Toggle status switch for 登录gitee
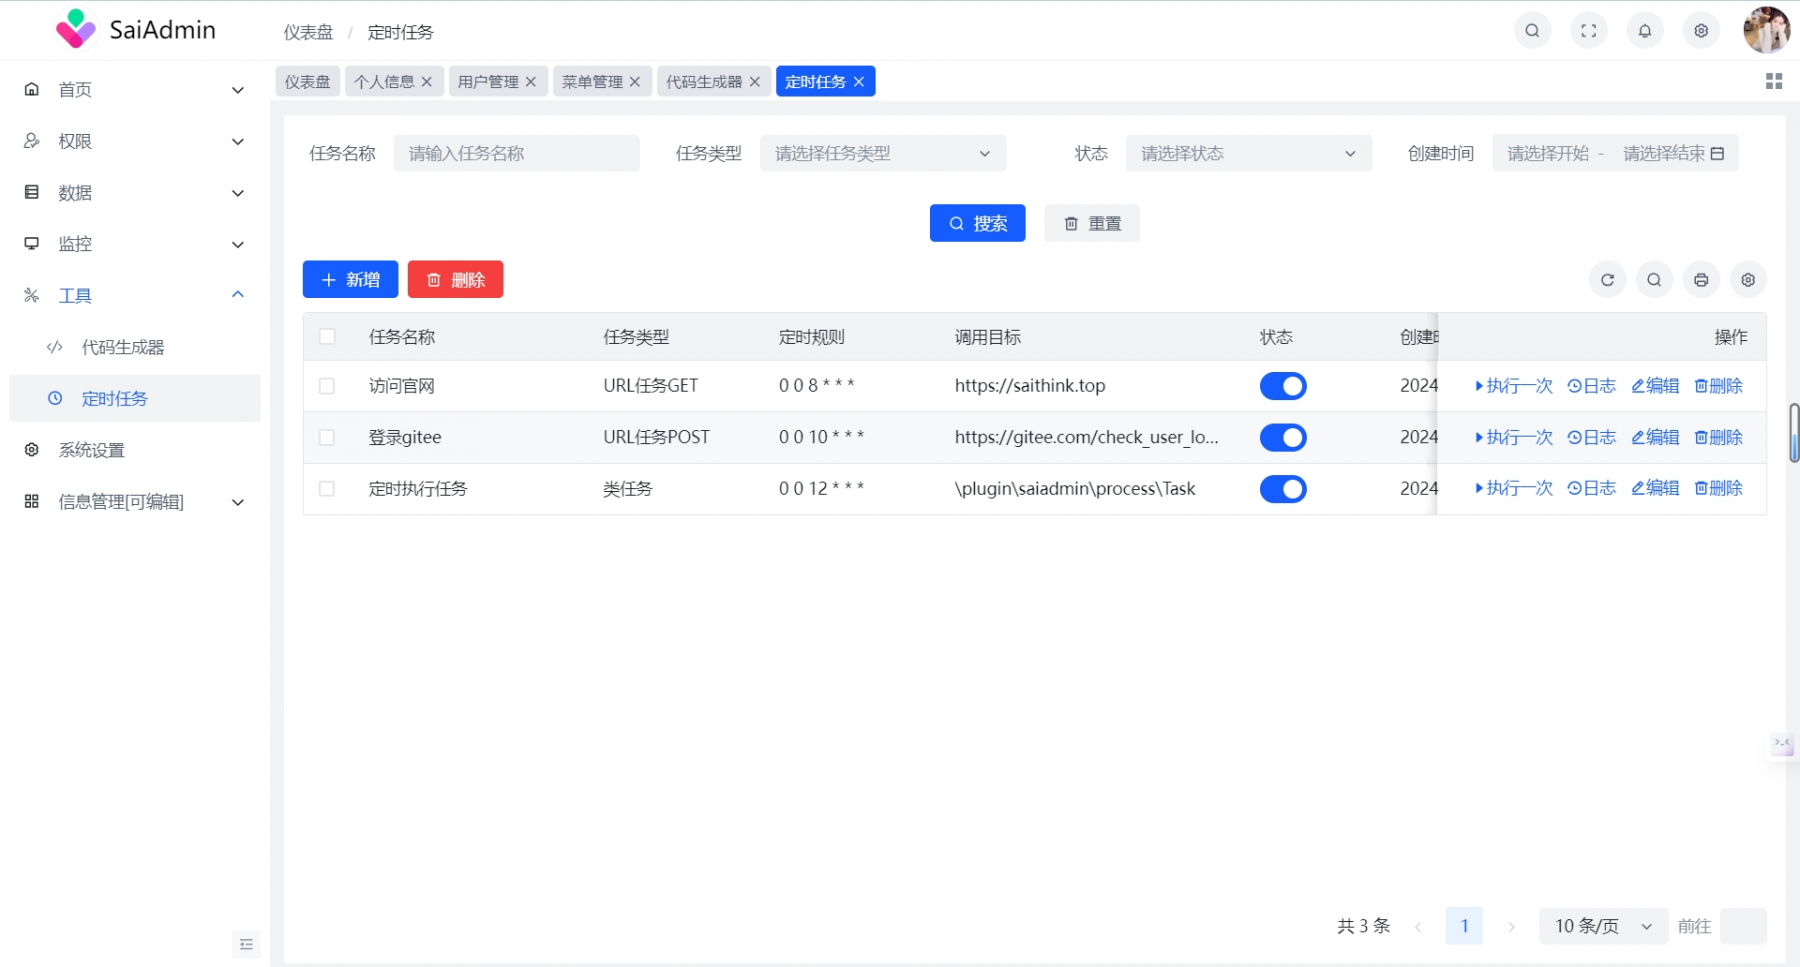Screen dimensions: 1800x967 tap(1283, 437)
